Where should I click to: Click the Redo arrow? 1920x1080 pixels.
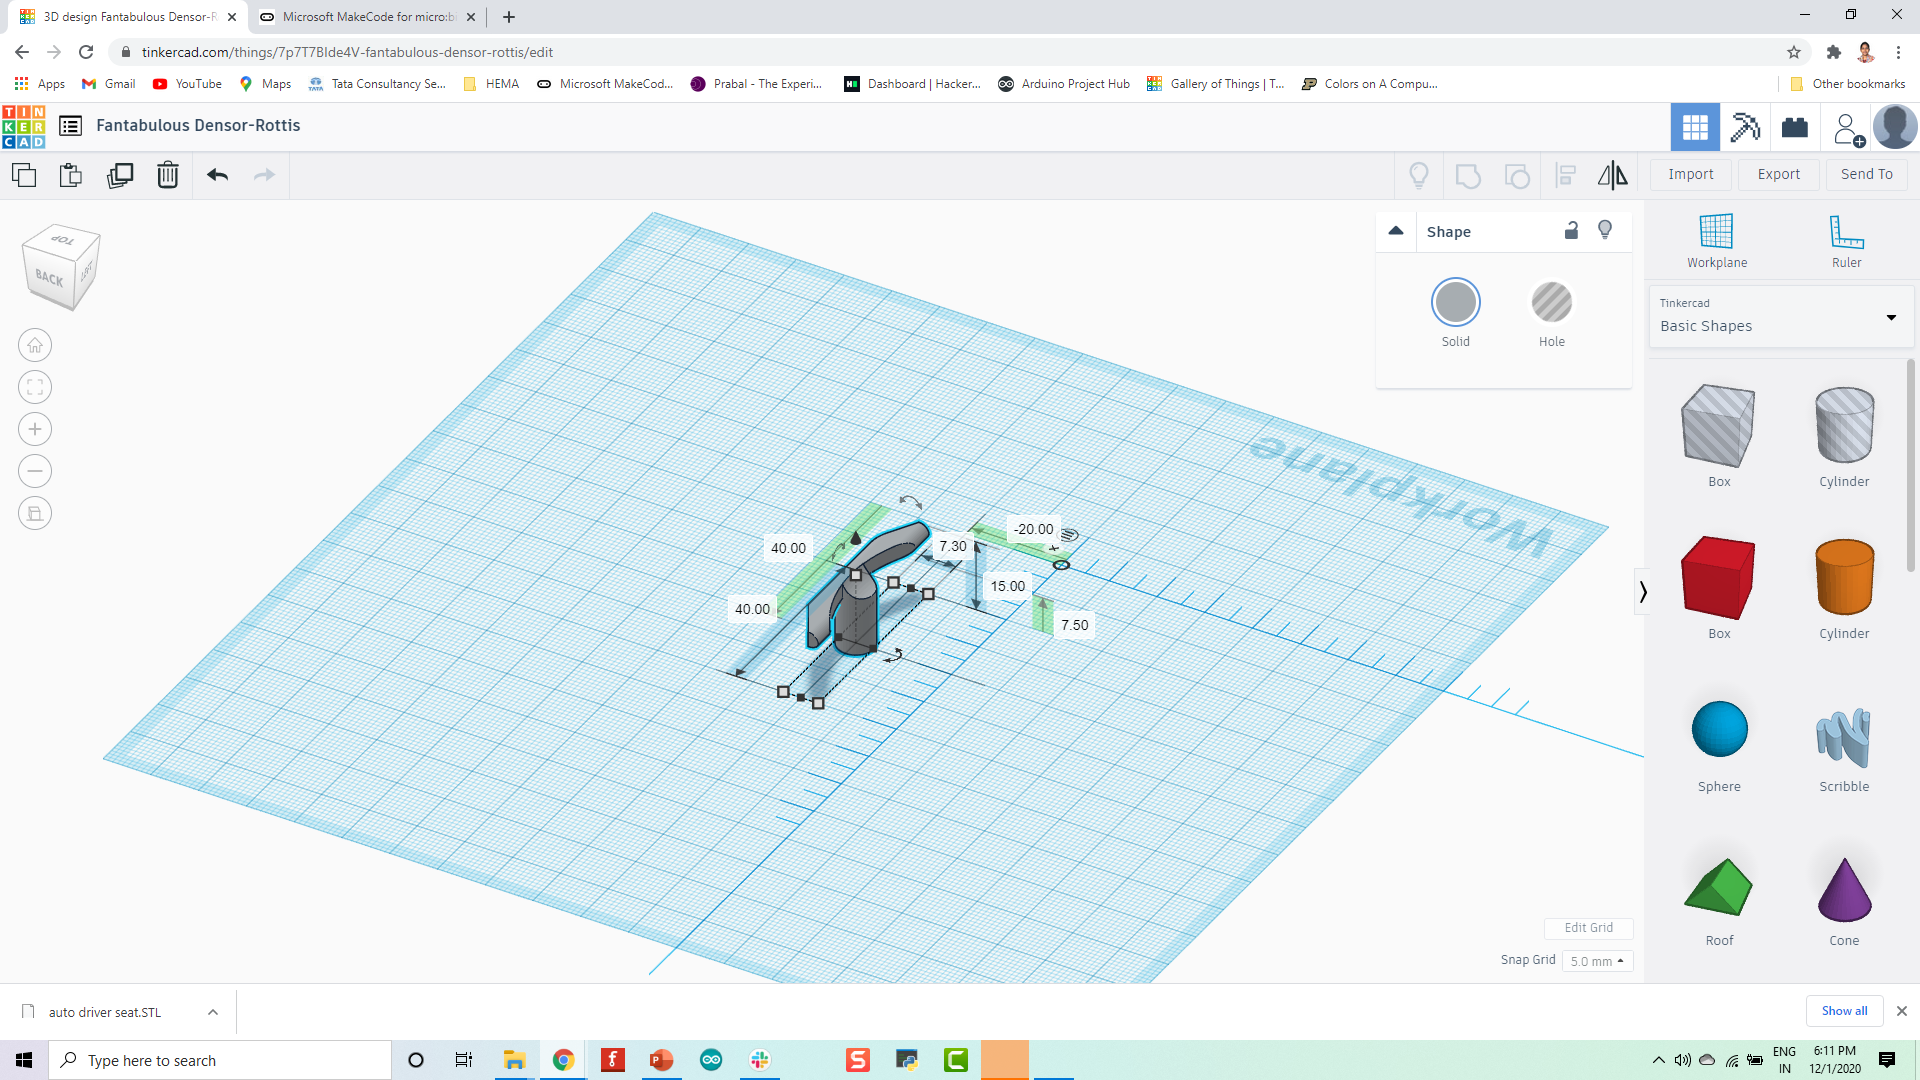point(264,175)
